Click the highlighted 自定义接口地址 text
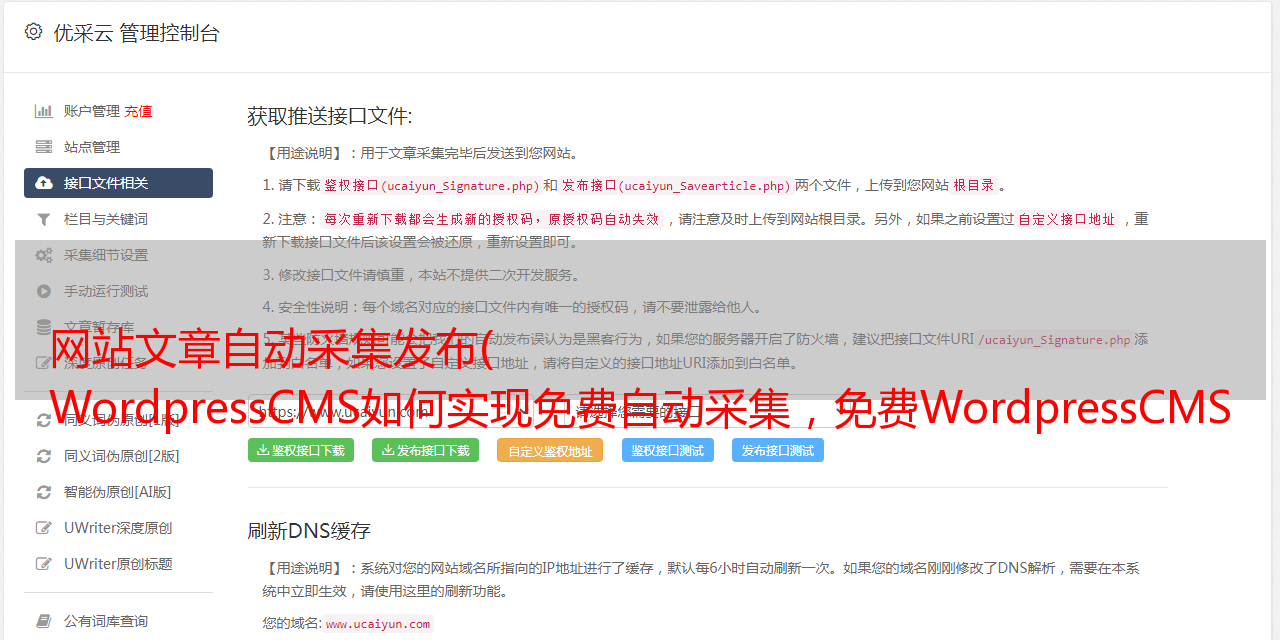This screenshot has height=640, width=1280. click(1067, 219)
